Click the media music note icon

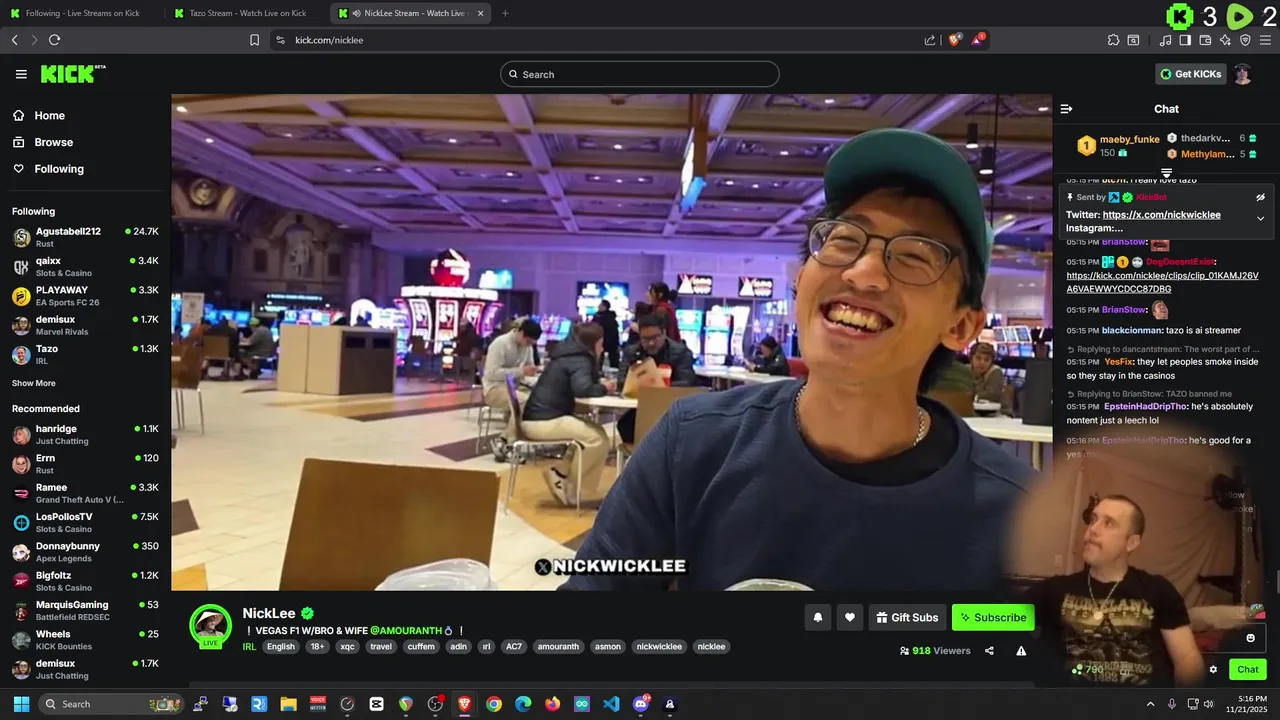click(1165, 40)
